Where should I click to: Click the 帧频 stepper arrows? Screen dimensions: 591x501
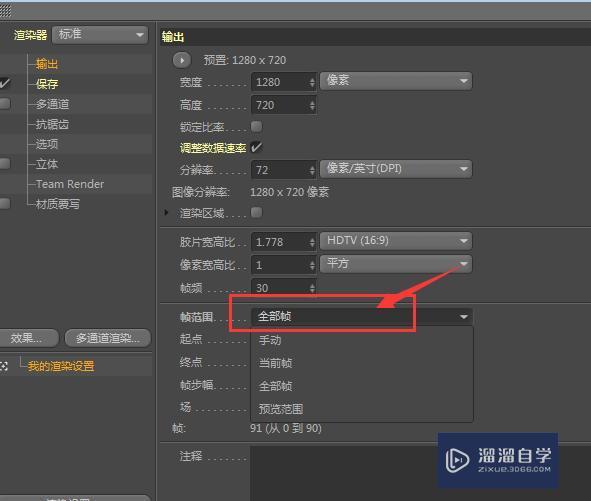pyautogui.click(x=312, y=288)
